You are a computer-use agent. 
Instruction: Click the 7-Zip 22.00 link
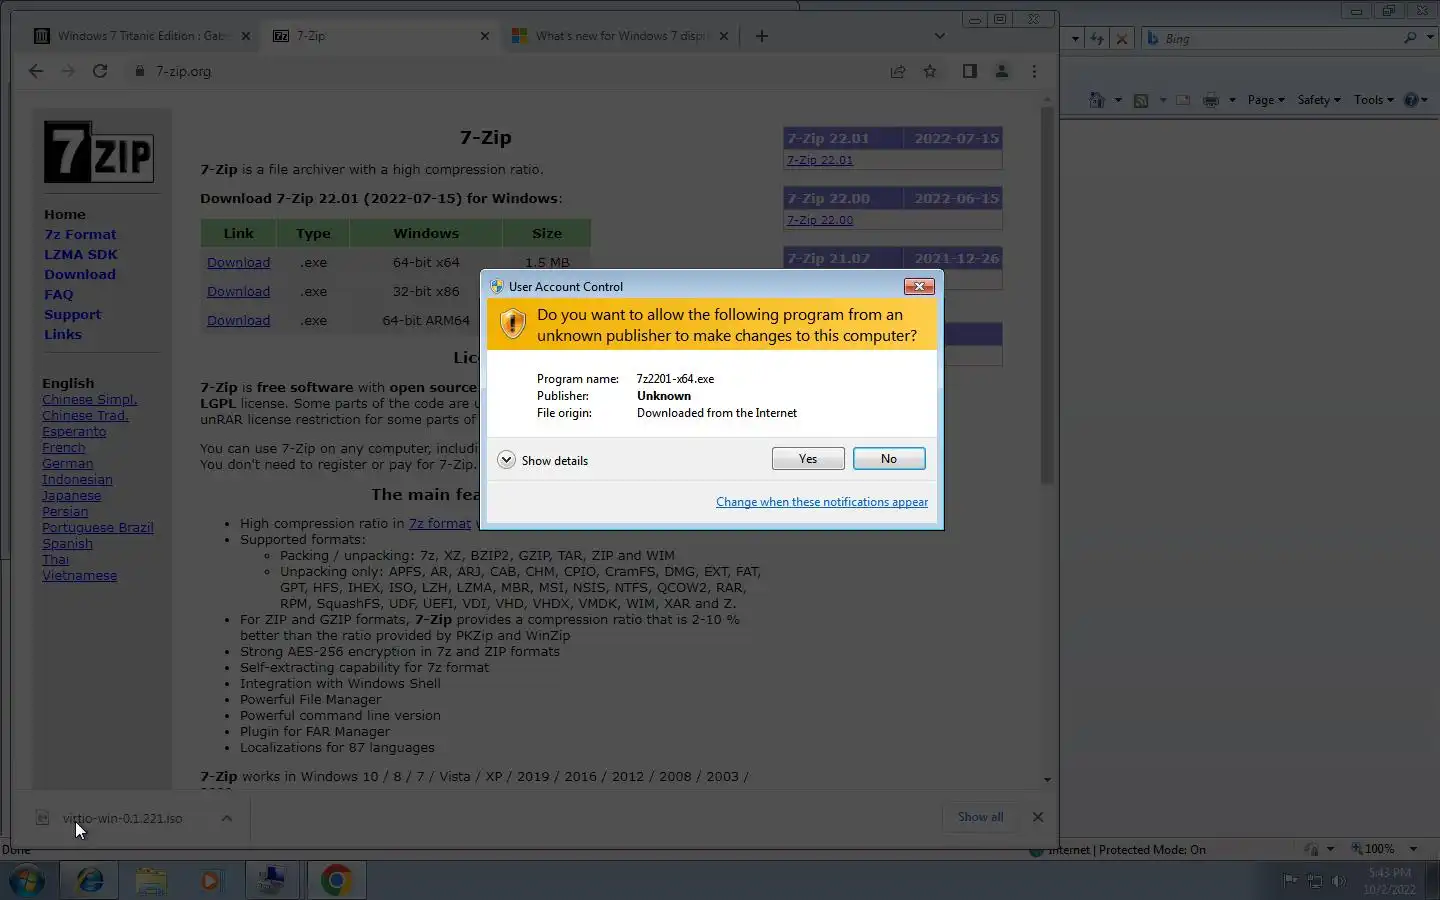(x=820, y=220)
